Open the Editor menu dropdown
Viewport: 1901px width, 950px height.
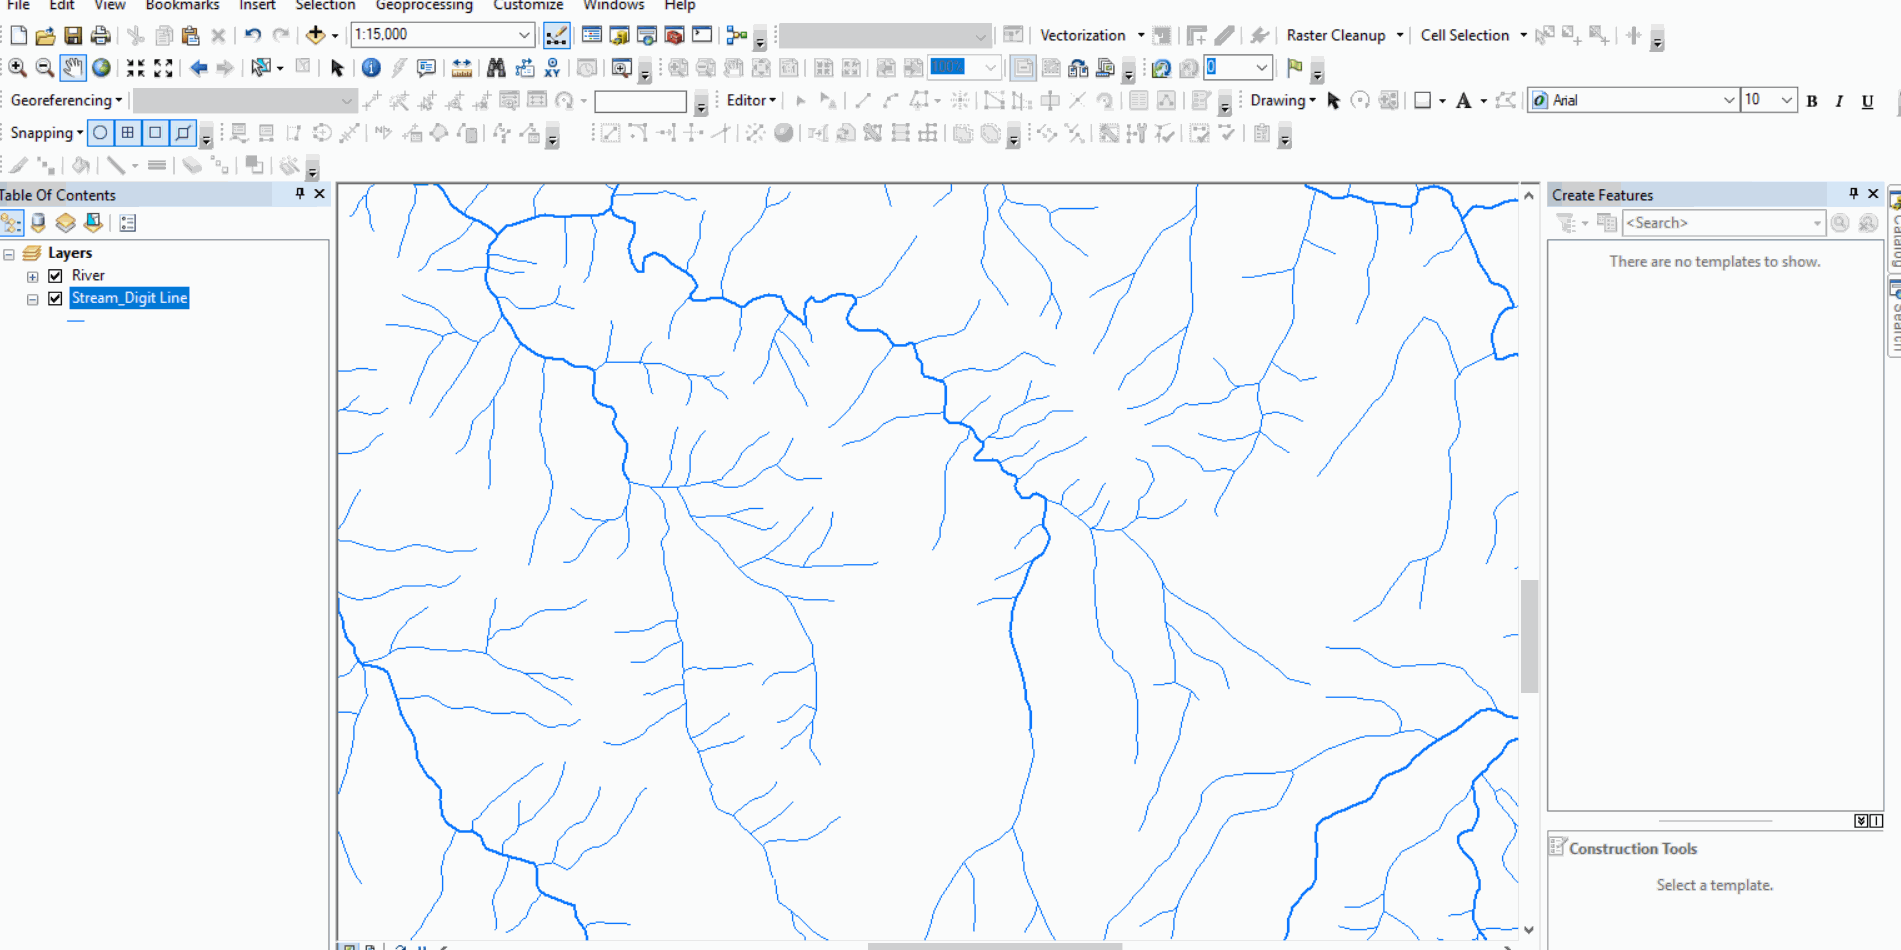[x=750, y=100]
